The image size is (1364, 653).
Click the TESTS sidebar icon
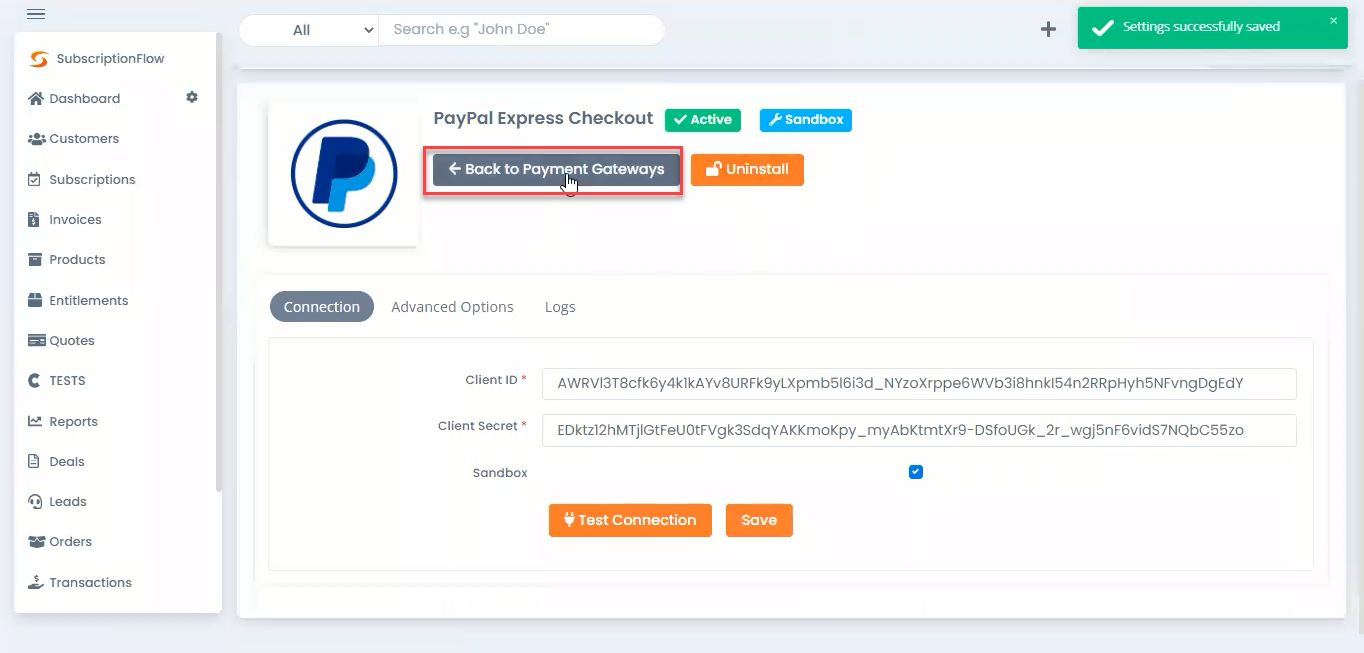35,380
